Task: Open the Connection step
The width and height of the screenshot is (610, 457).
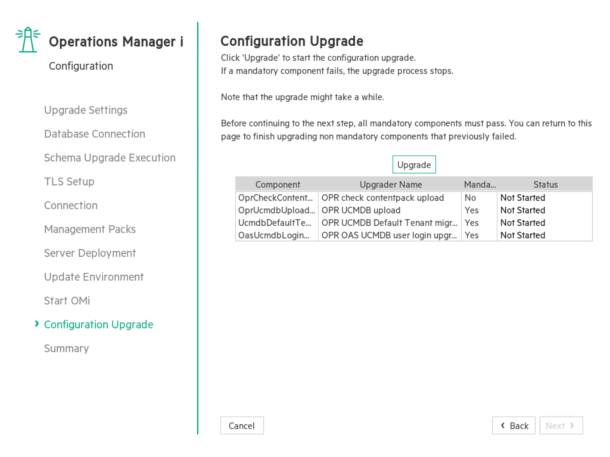Action: pyautogui.click(x=71, y=205)
